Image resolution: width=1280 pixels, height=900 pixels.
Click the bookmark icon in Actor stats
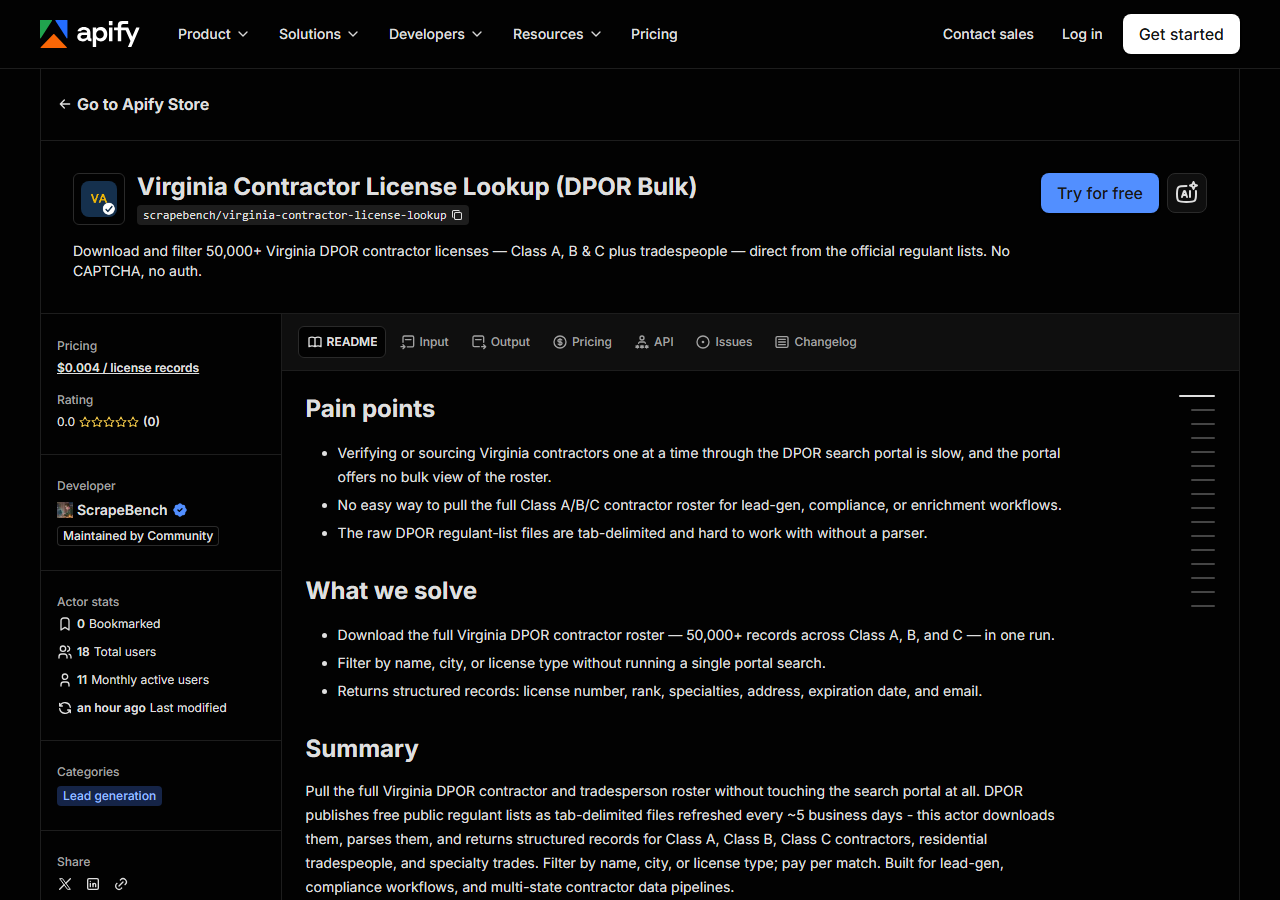(65, 624)
